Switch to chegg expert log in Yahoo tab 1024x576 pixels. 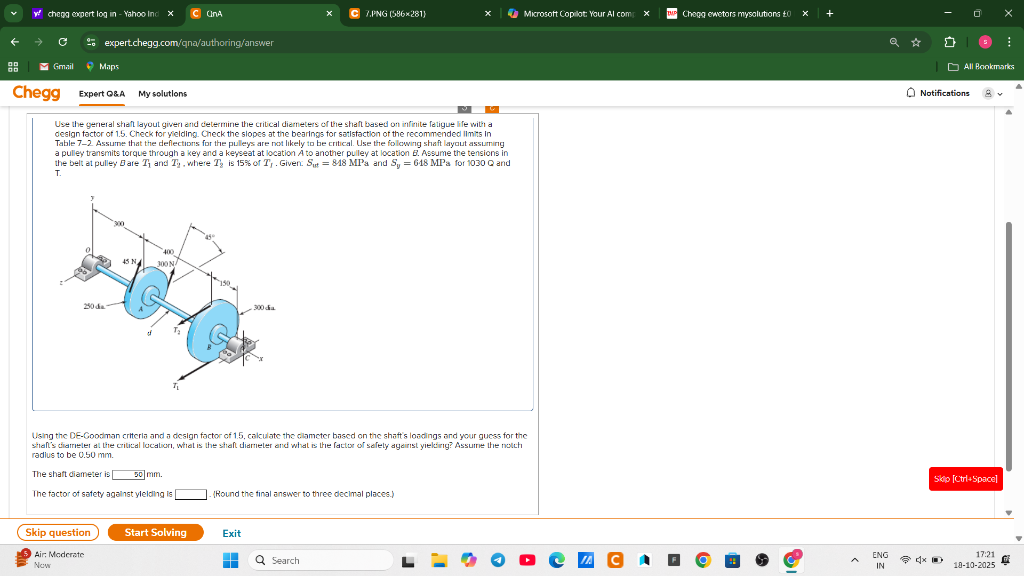click(103, 13)
